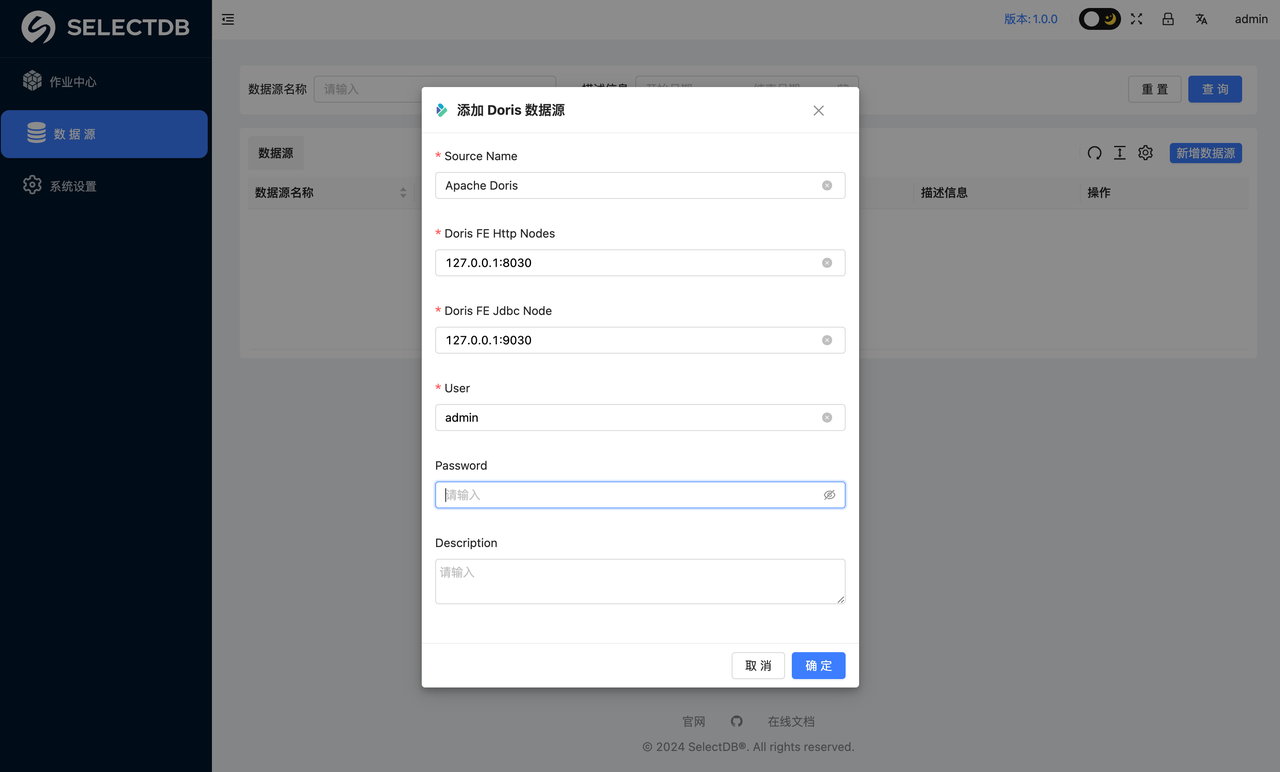This screenshot has width=1280, height=772.
Task: Click the 描述信息 column header
Action: click(x=944, y=192)
